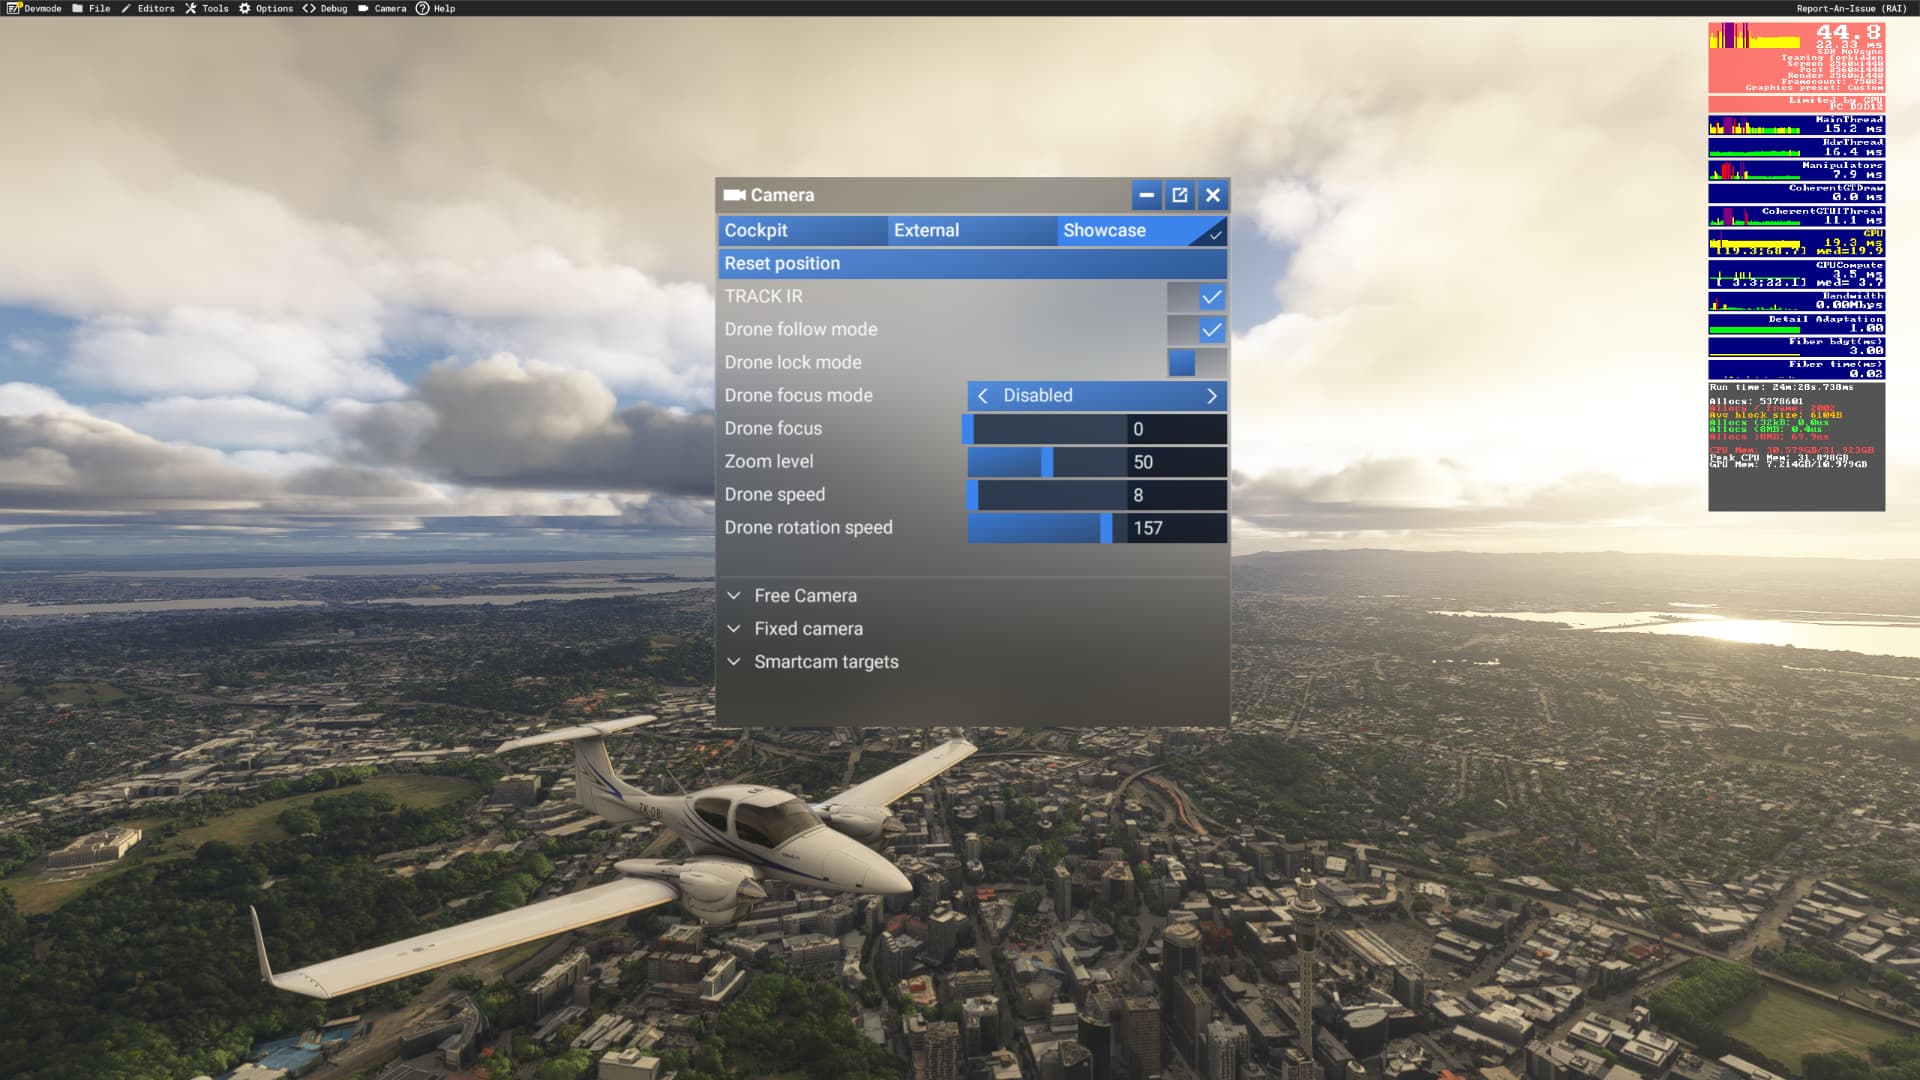Screen dimensions: 1920x1080
Task: Open the Tools wrench menu
Action: tap(206, 8)
